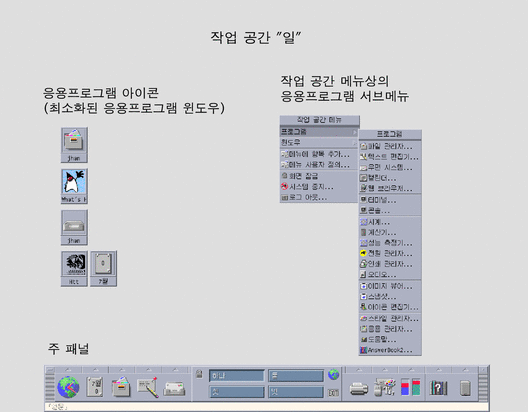Restore minimized file manager icon top 'jhan'
Screen dimensions: 528x412
click(x=74, y=145)
